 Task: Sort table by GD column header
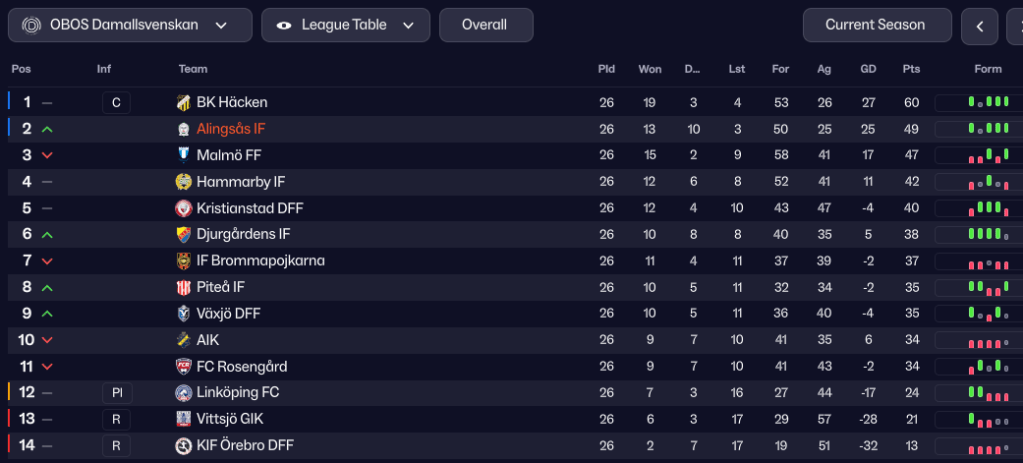pyautogui.click(x=868, y=69)
